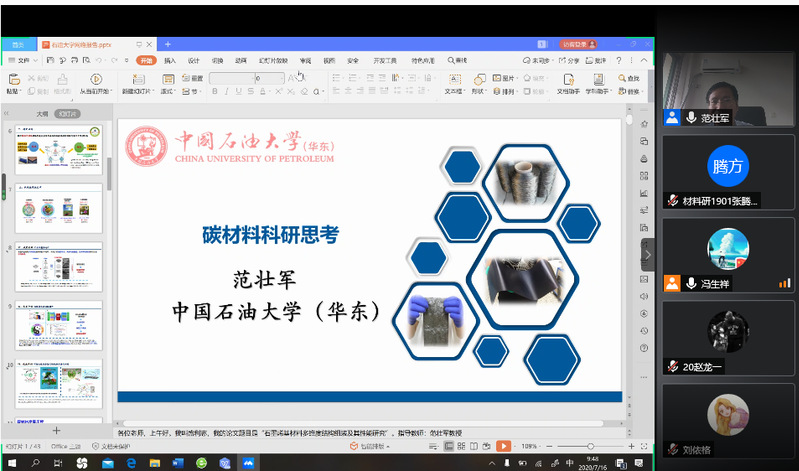Expand the font name combo box

tap(232, 78)
